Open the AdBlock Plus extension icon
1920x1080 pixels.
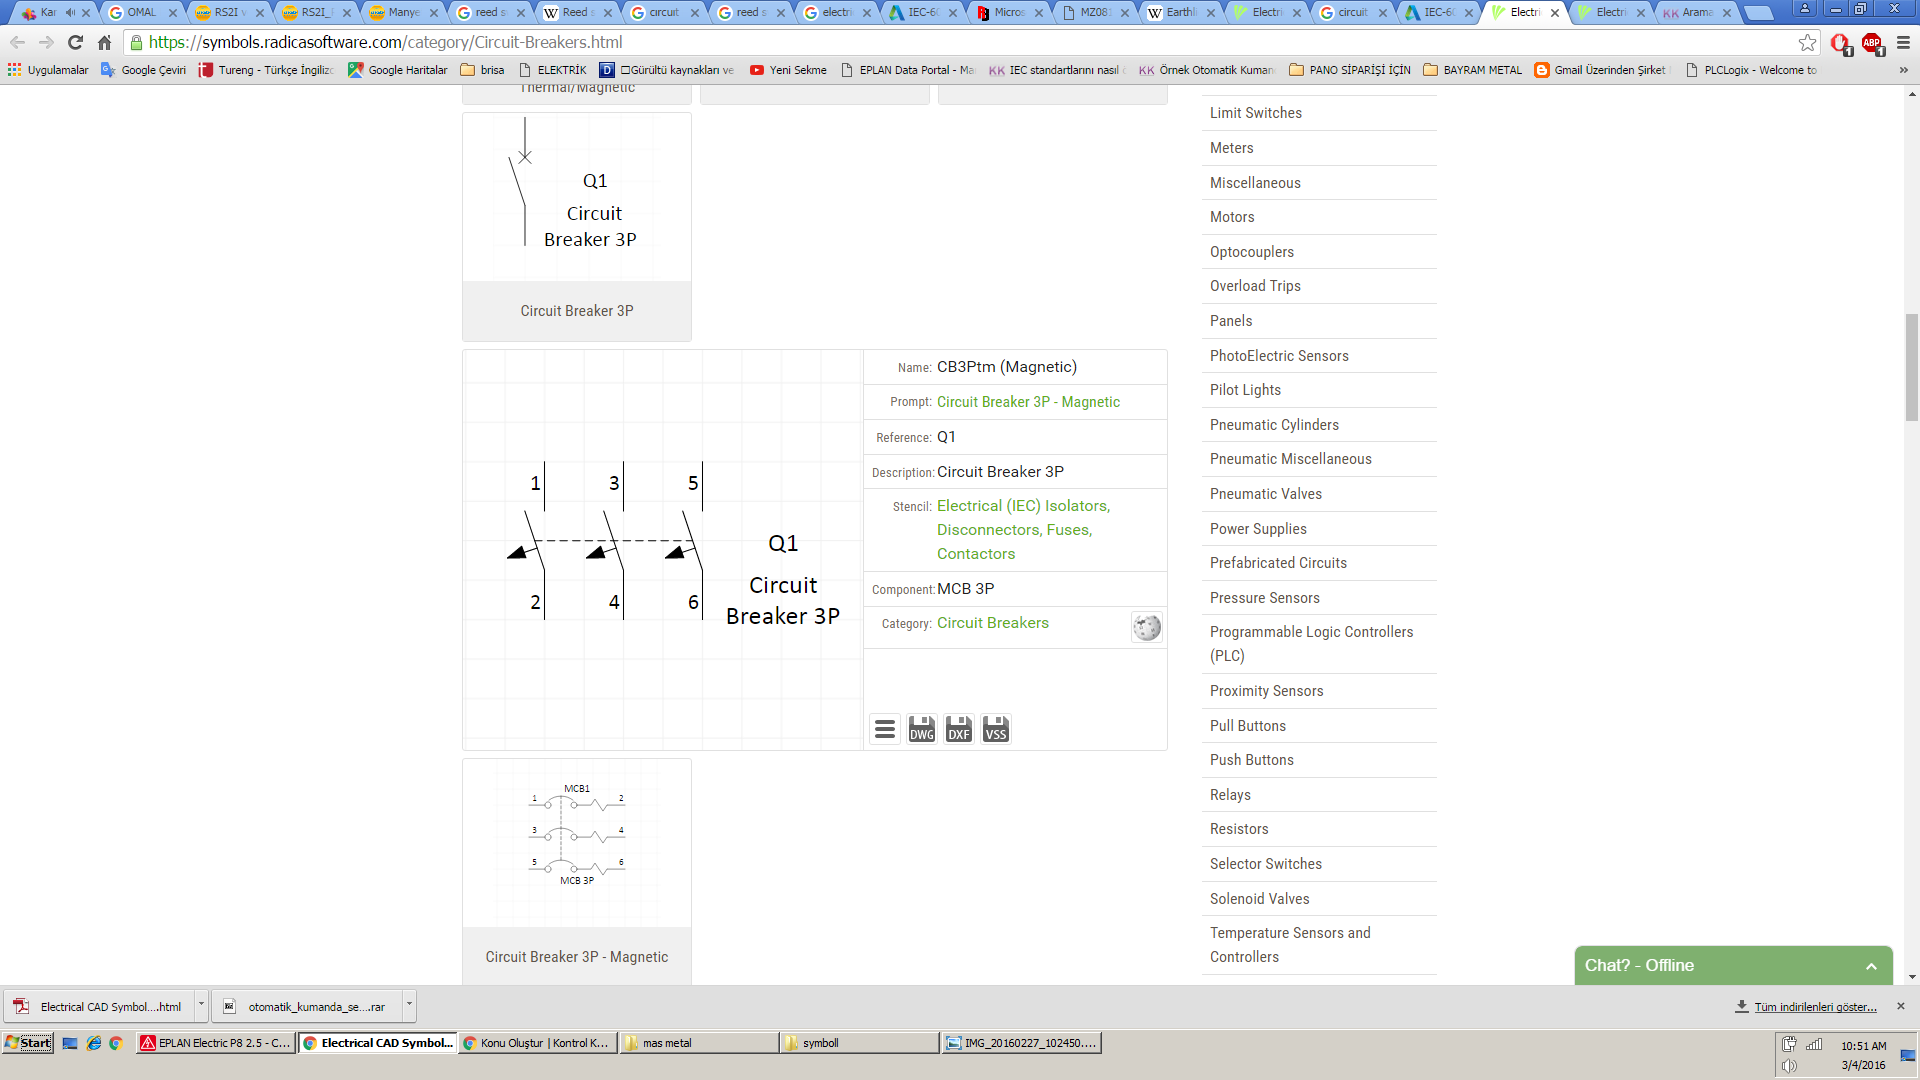tap(1872, 43)
